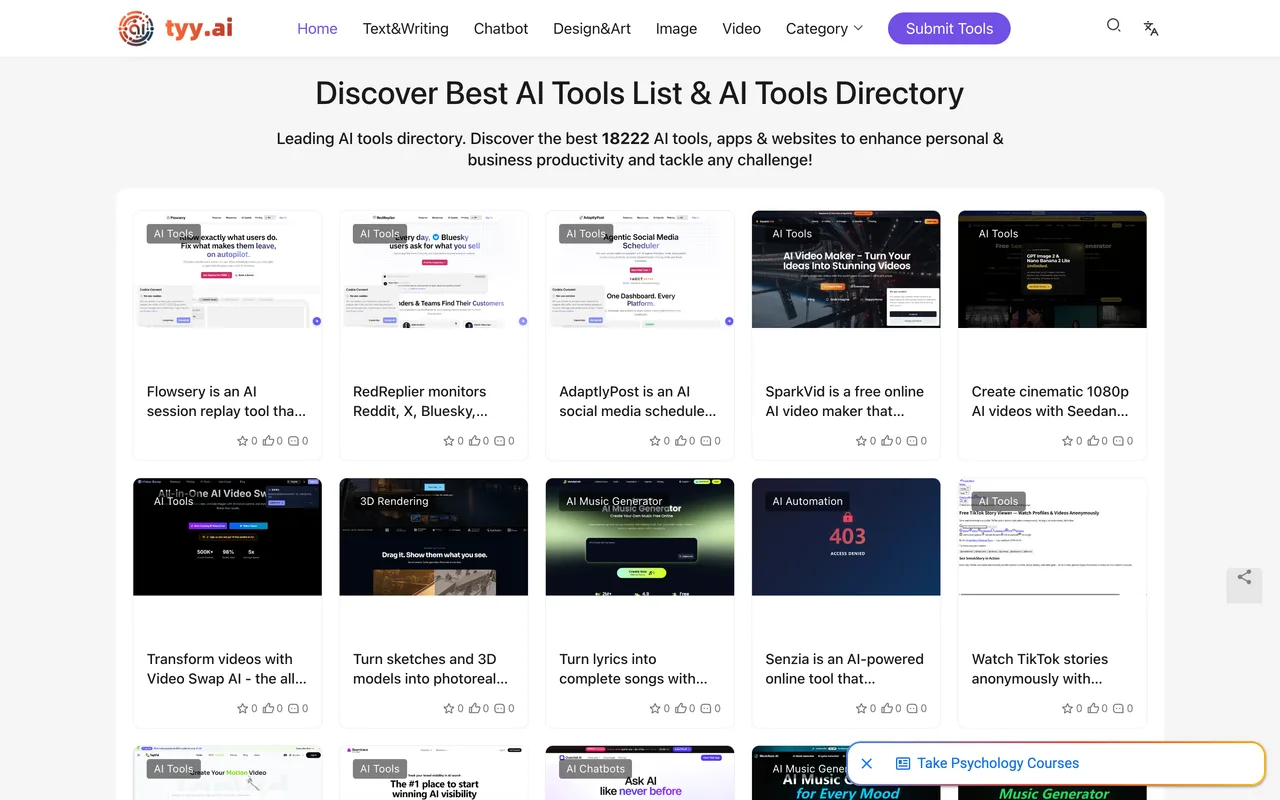Star the Flowsery card

(x=242, y=441)
